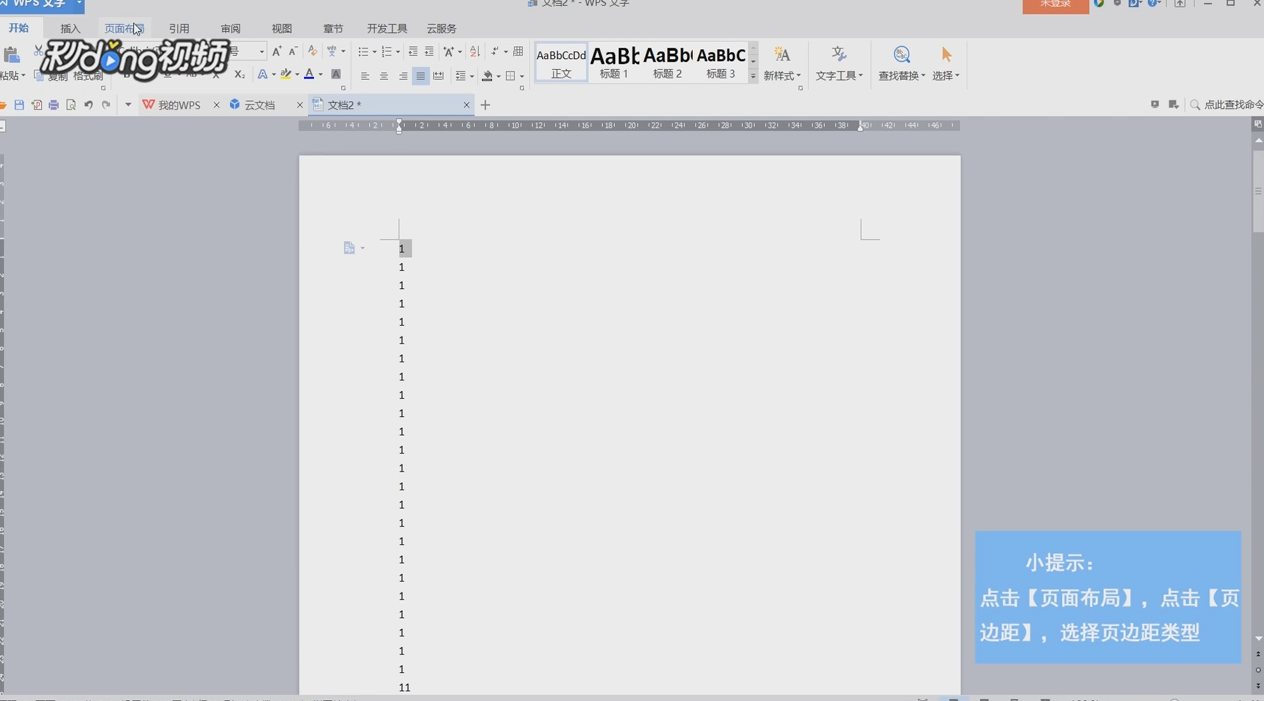Open 查找替换 find and replace
Screen dimensions: 1264x701
901,63
